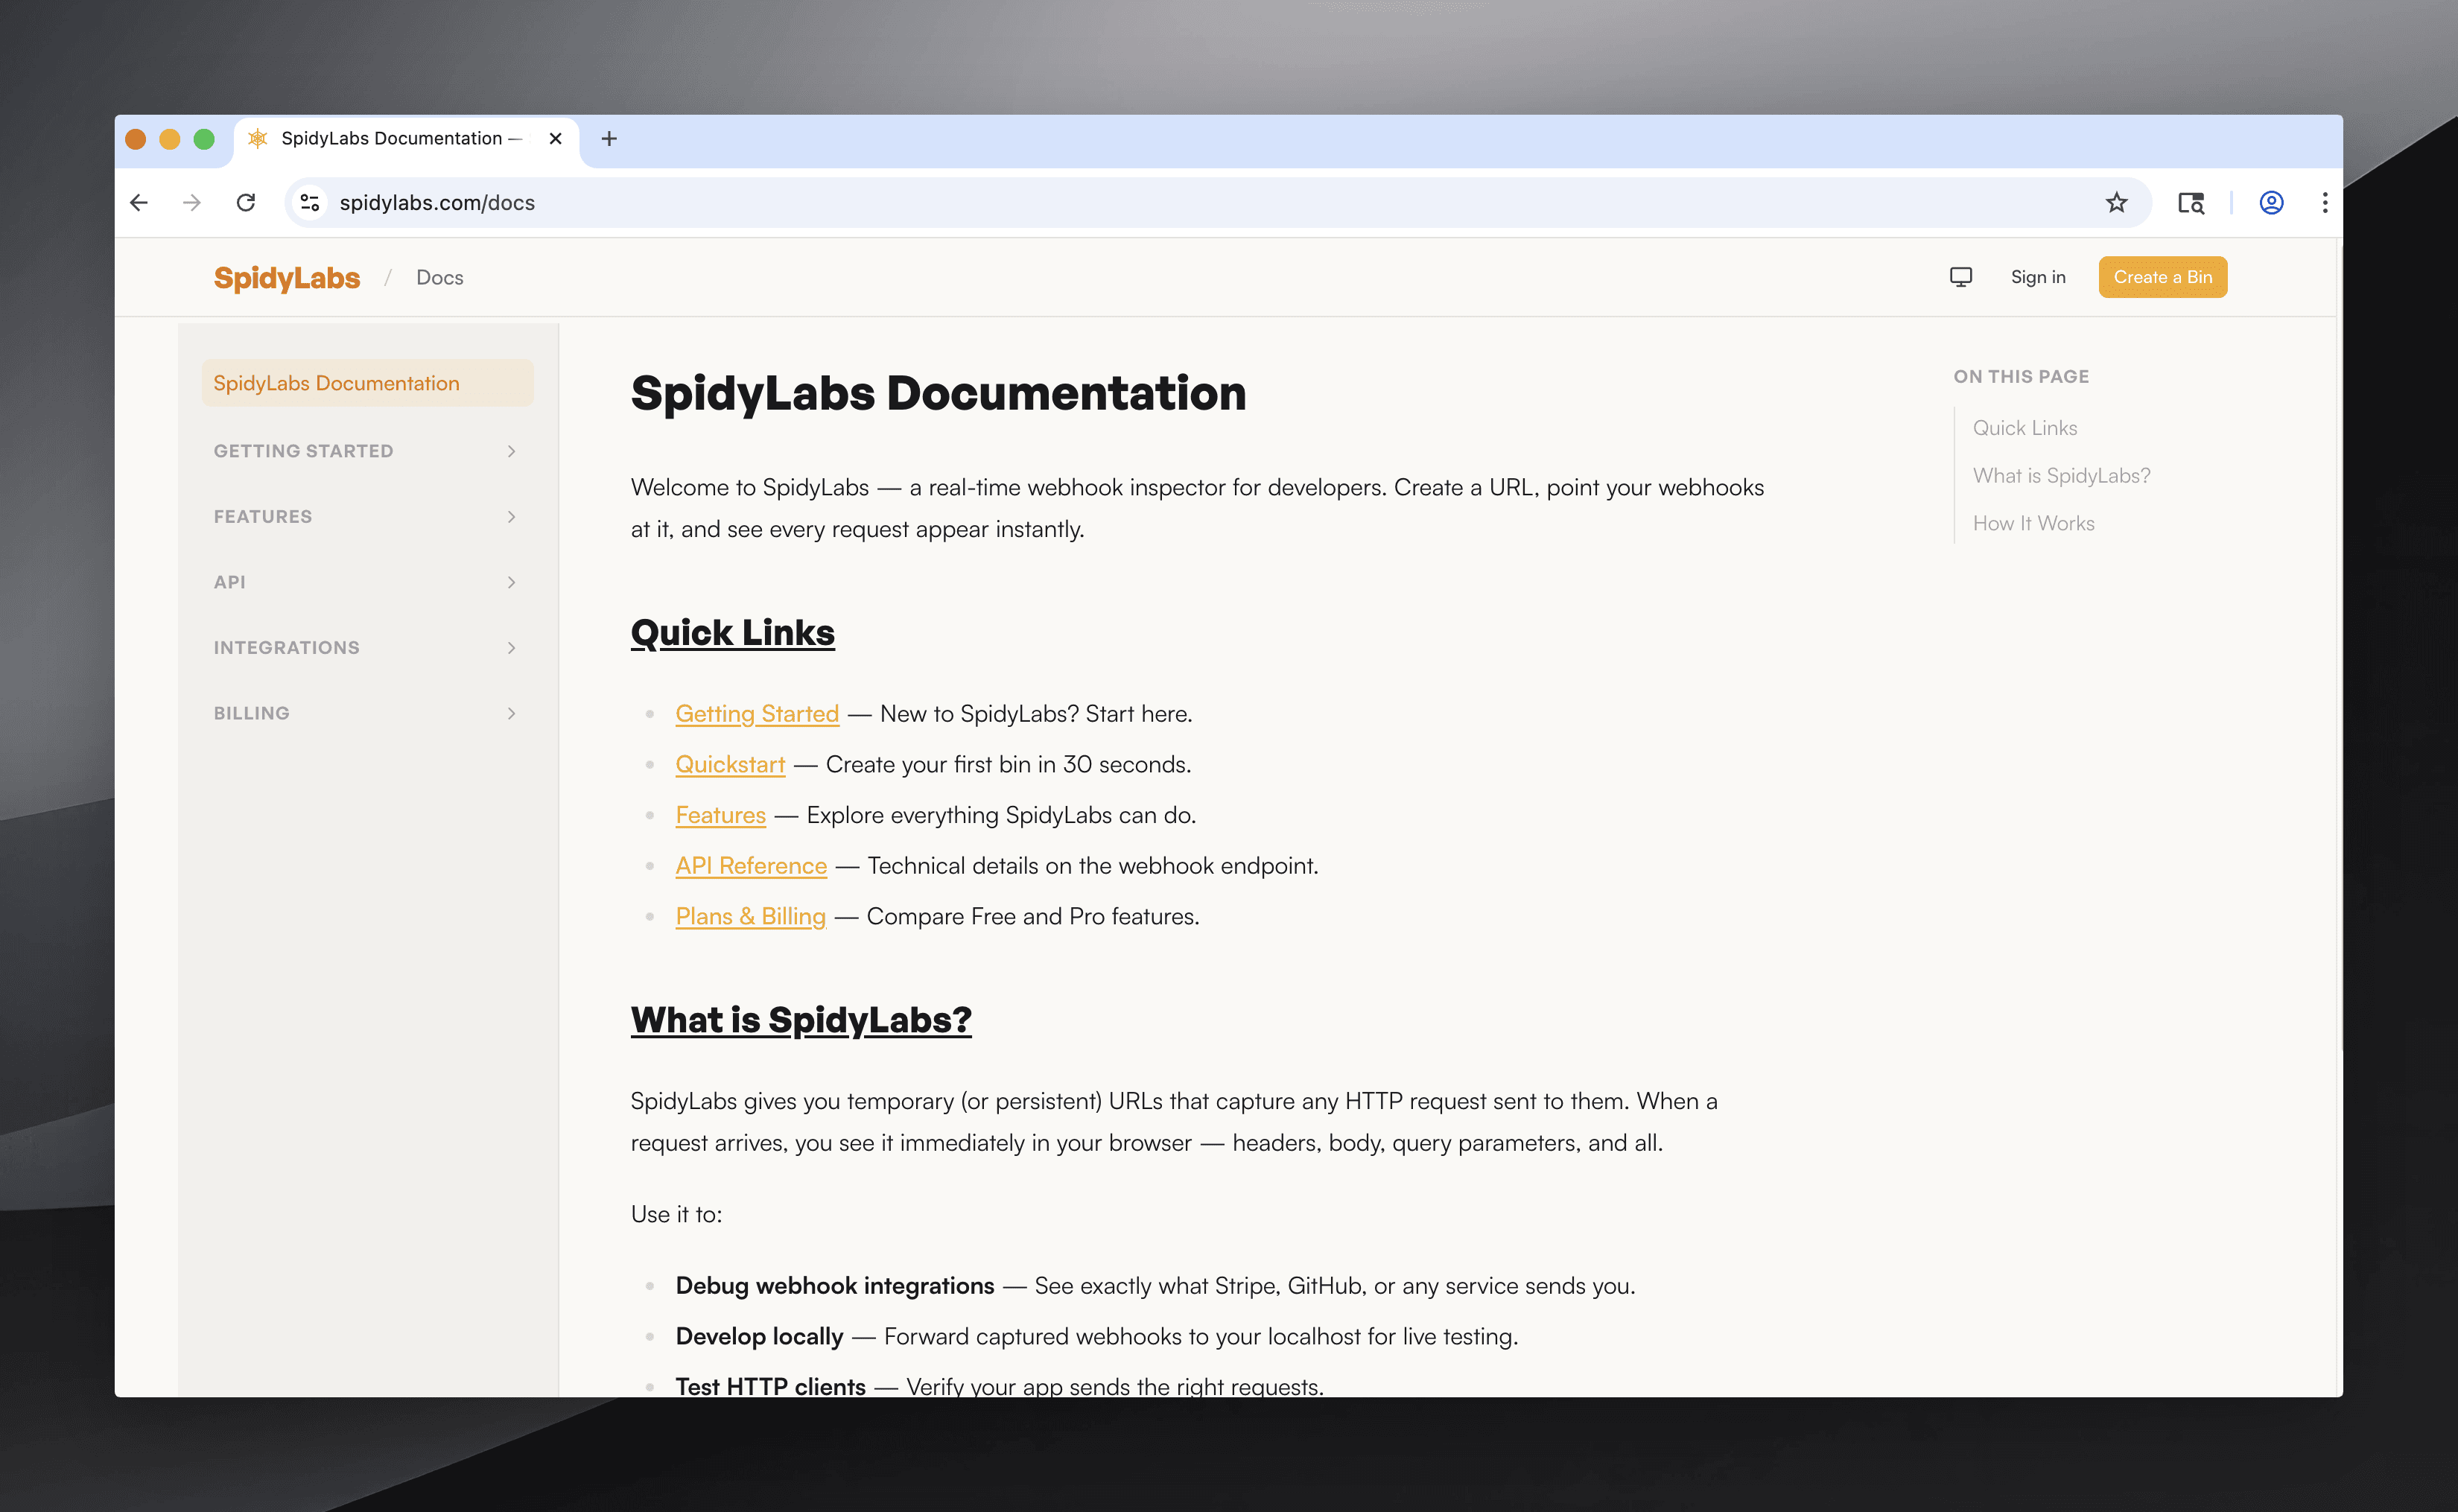Go back to the previous page
Screen dimensions: 2458x1512
[139, 202]
